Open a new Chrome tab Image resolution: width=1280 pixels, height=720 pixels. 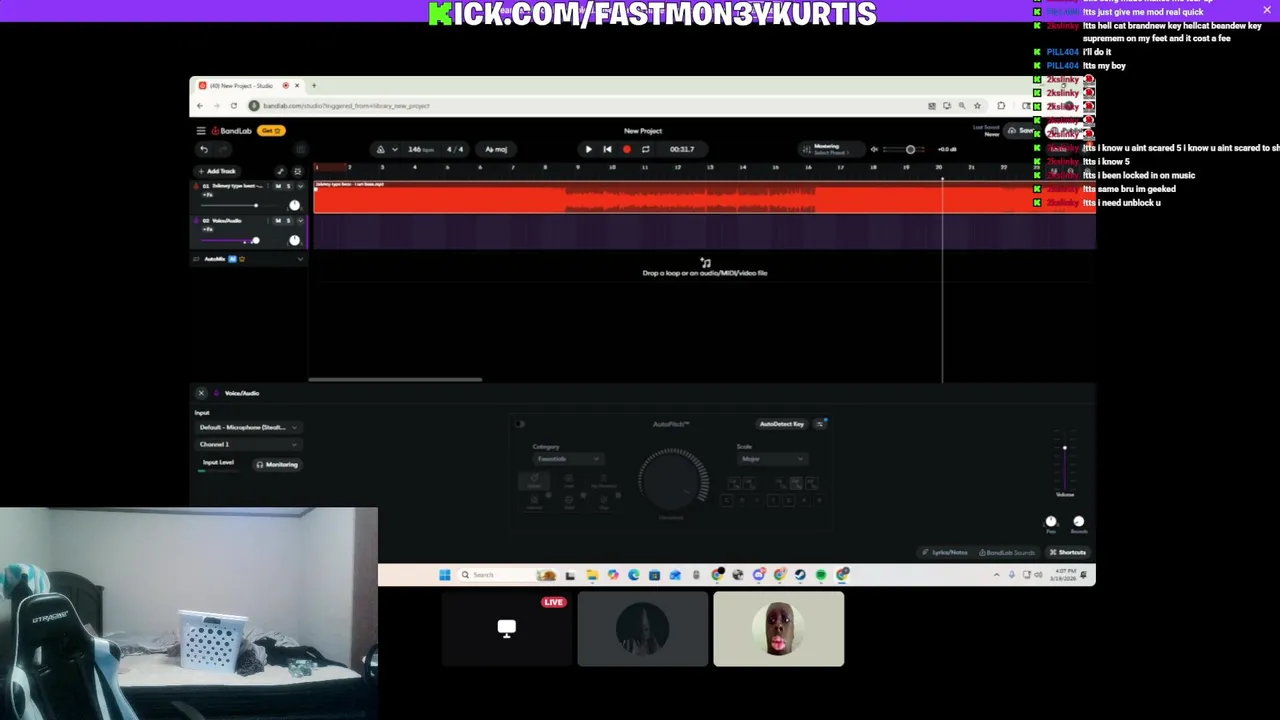click(x=313, y=86)
